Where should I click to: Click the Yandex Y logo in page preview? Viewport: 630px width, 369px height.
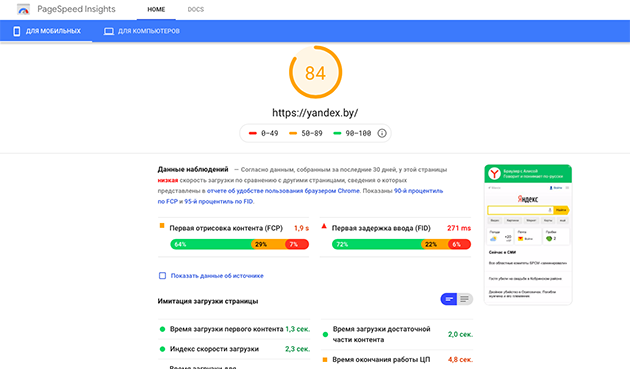[494, 174]
